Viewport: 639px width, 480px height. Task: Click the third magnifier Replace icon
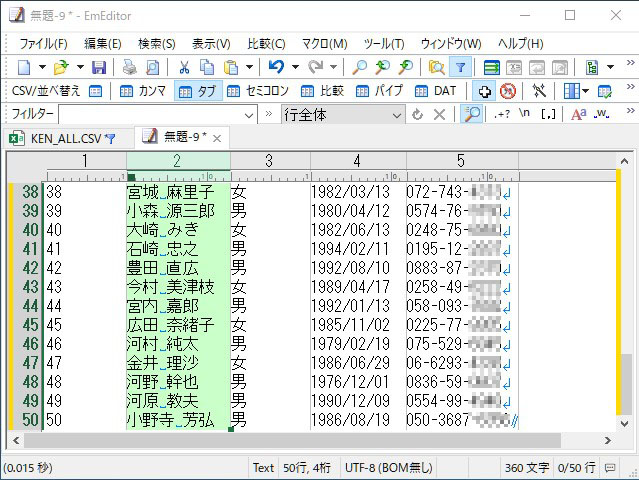[x=405, y=67]
